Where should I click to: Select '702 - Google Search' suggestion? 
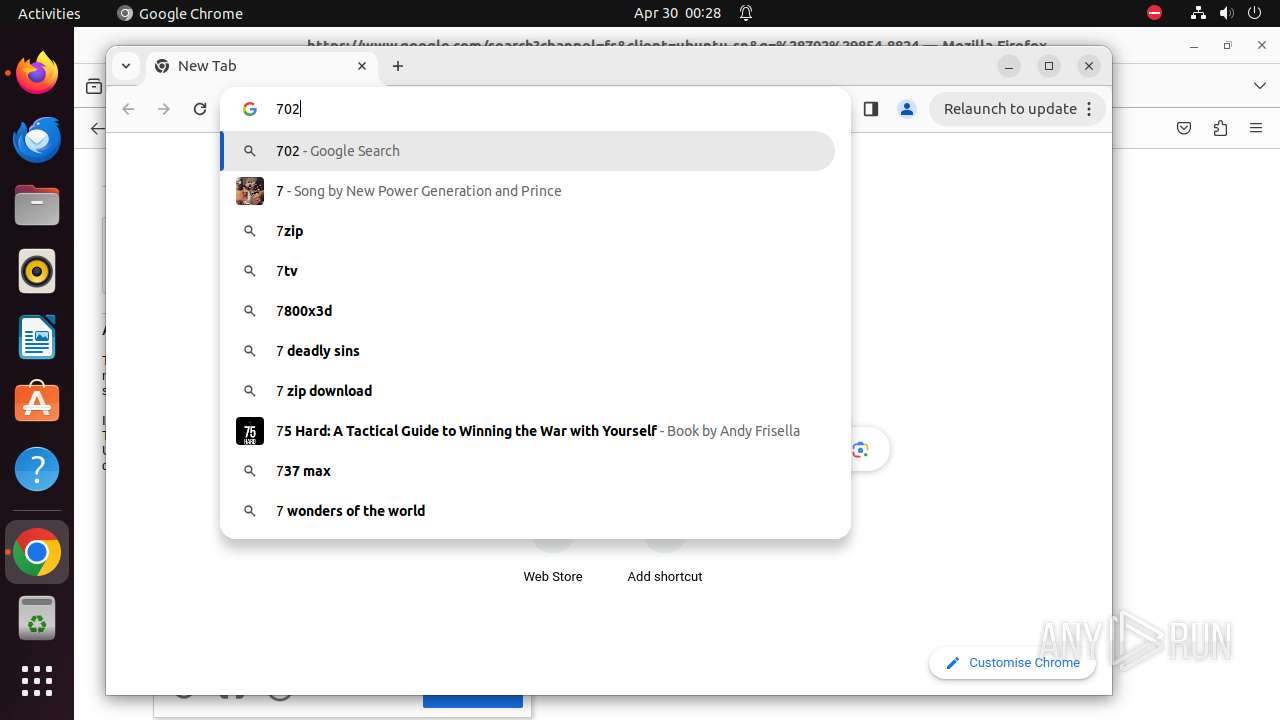click(528, 151)
